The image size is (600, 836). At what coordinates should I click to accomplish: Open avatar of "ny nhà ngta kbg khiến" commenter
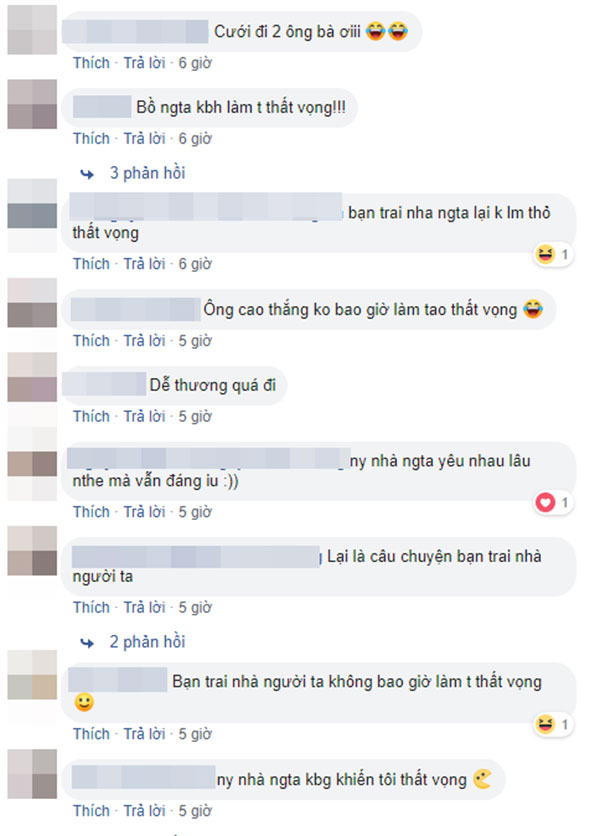point(32,774)
